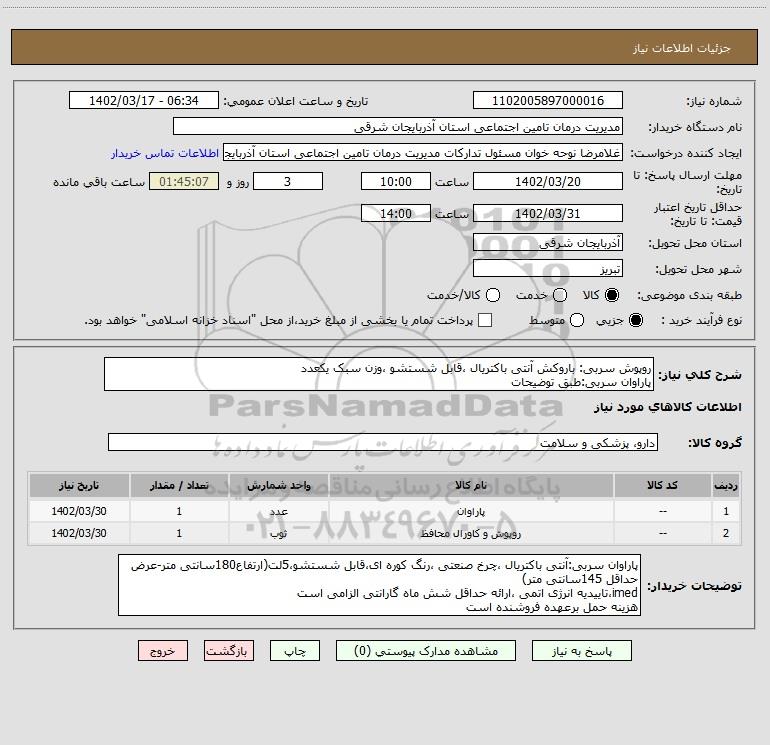Click row number 2 cell
The image size is (770, 745).
[x=726, y=533]
